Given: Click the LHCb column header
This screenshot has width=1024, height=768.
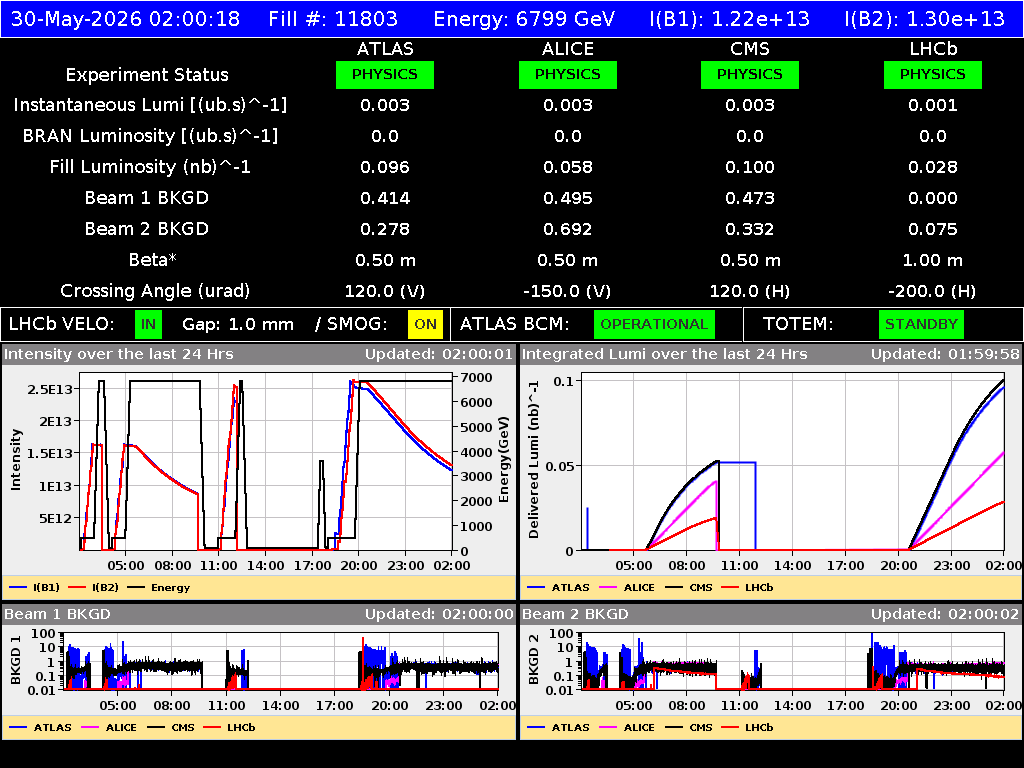Looking at the screenshot, I should pyautogui.click(x=933, y=49).
